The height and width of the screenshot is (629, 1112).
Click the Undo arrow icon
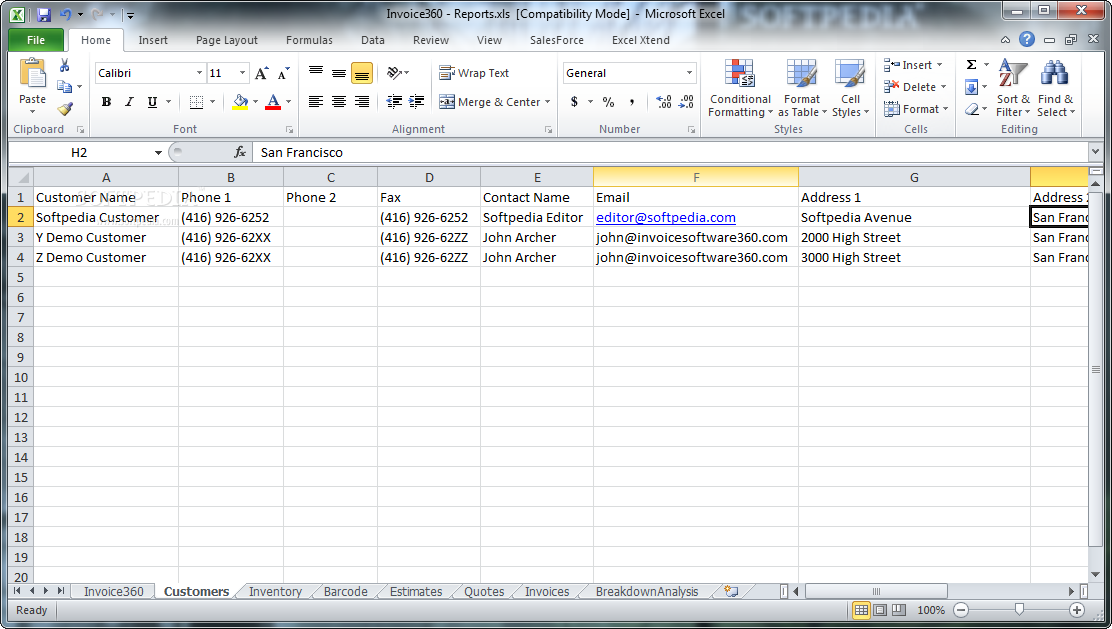click(66, 14)
